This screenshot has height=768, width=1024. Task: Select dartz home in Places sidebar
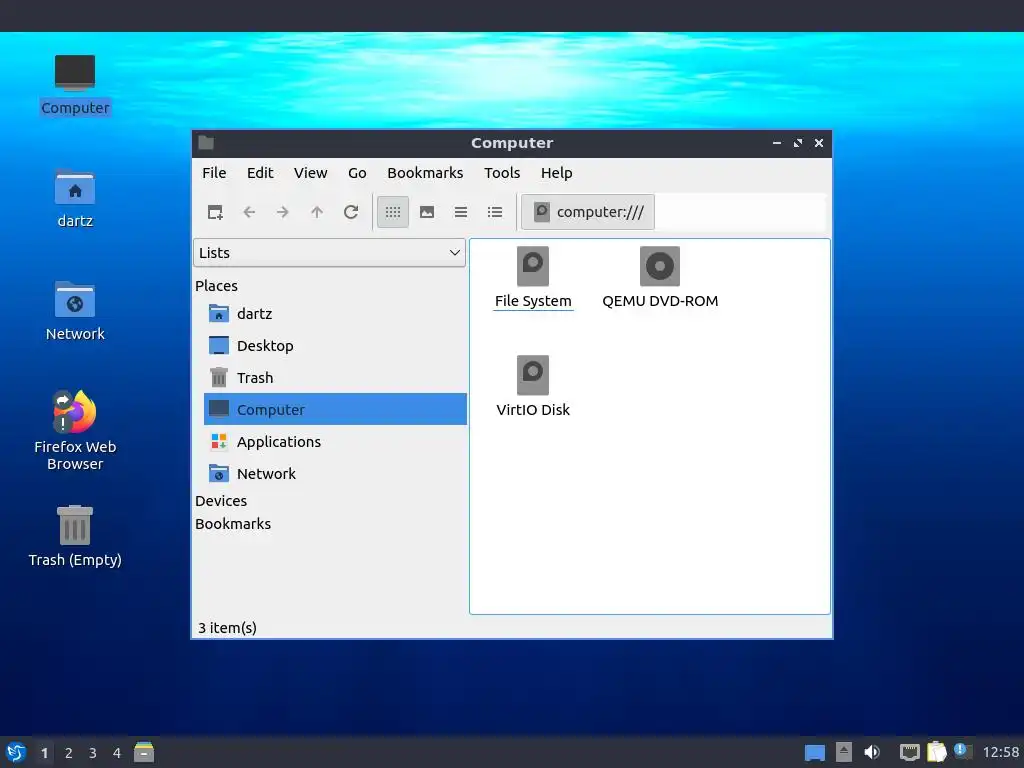click(x=335, y=313)
